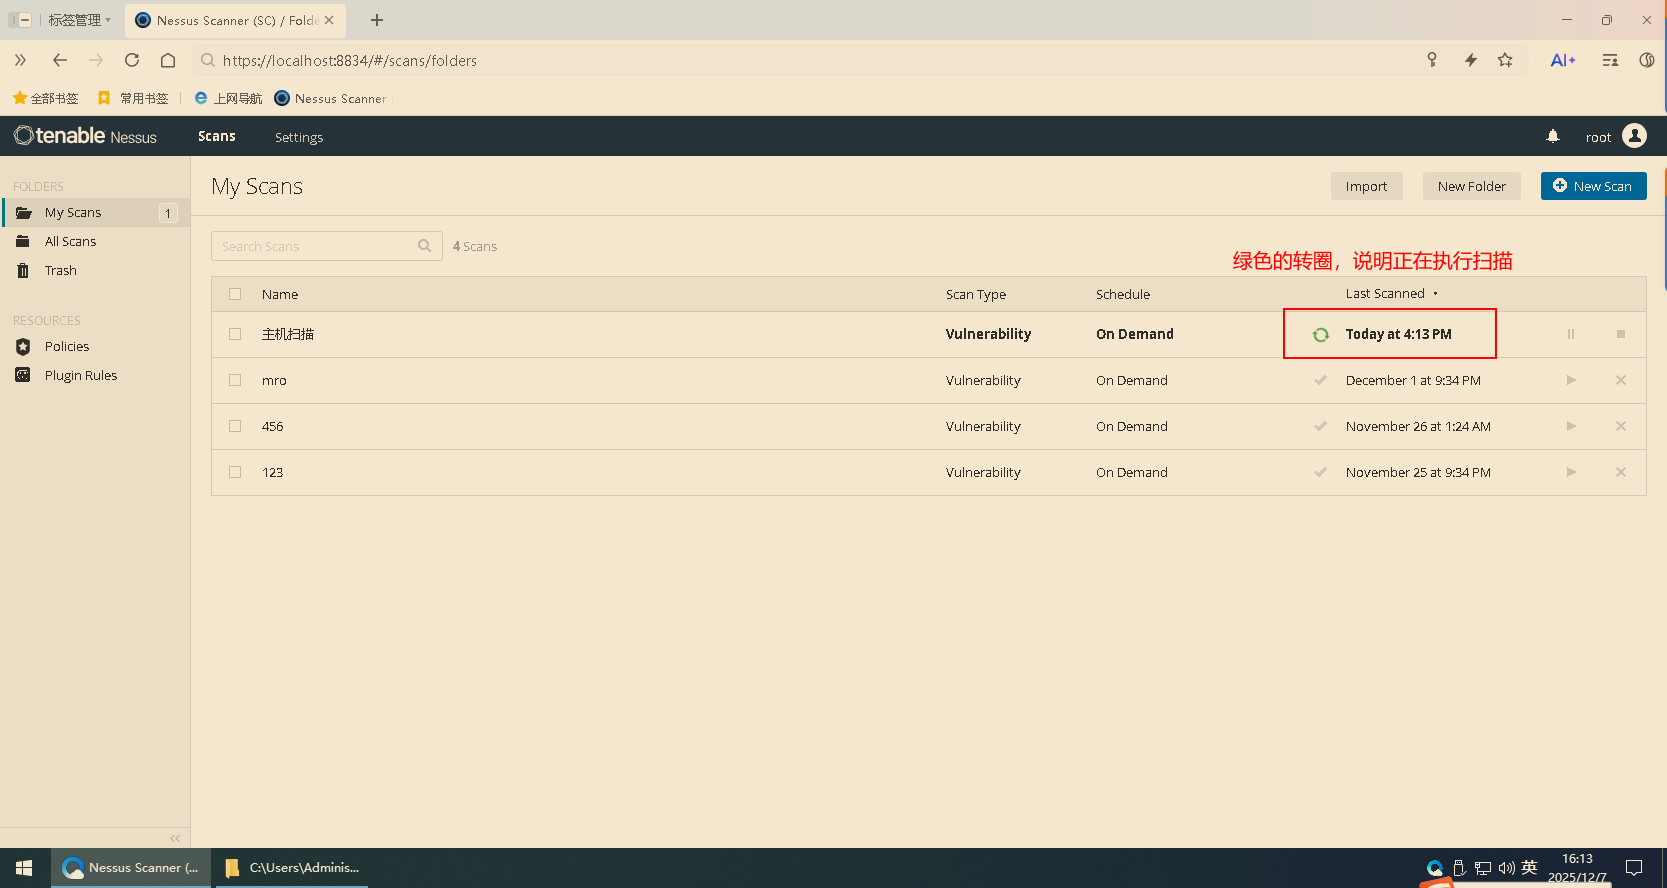
Task: Stop the running 主机扫描 scan
Action: [1620, 334]
